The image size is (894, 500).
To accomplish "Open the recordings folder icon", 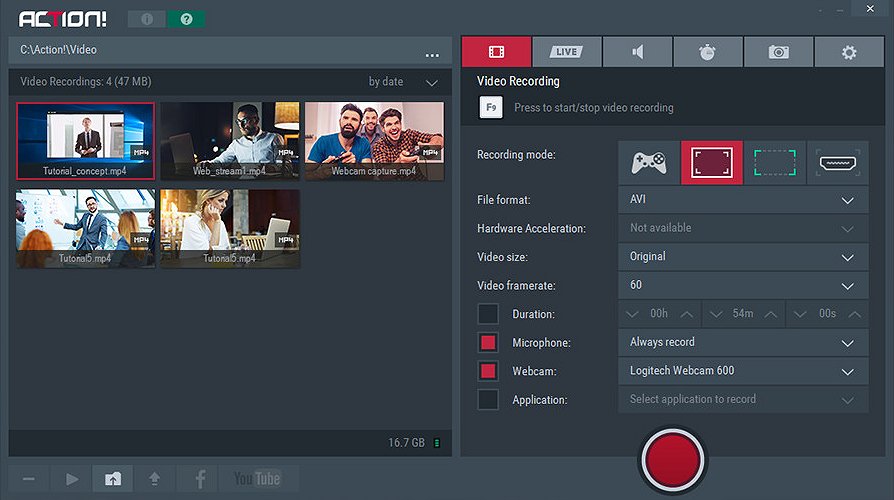I will pos(113,479).
